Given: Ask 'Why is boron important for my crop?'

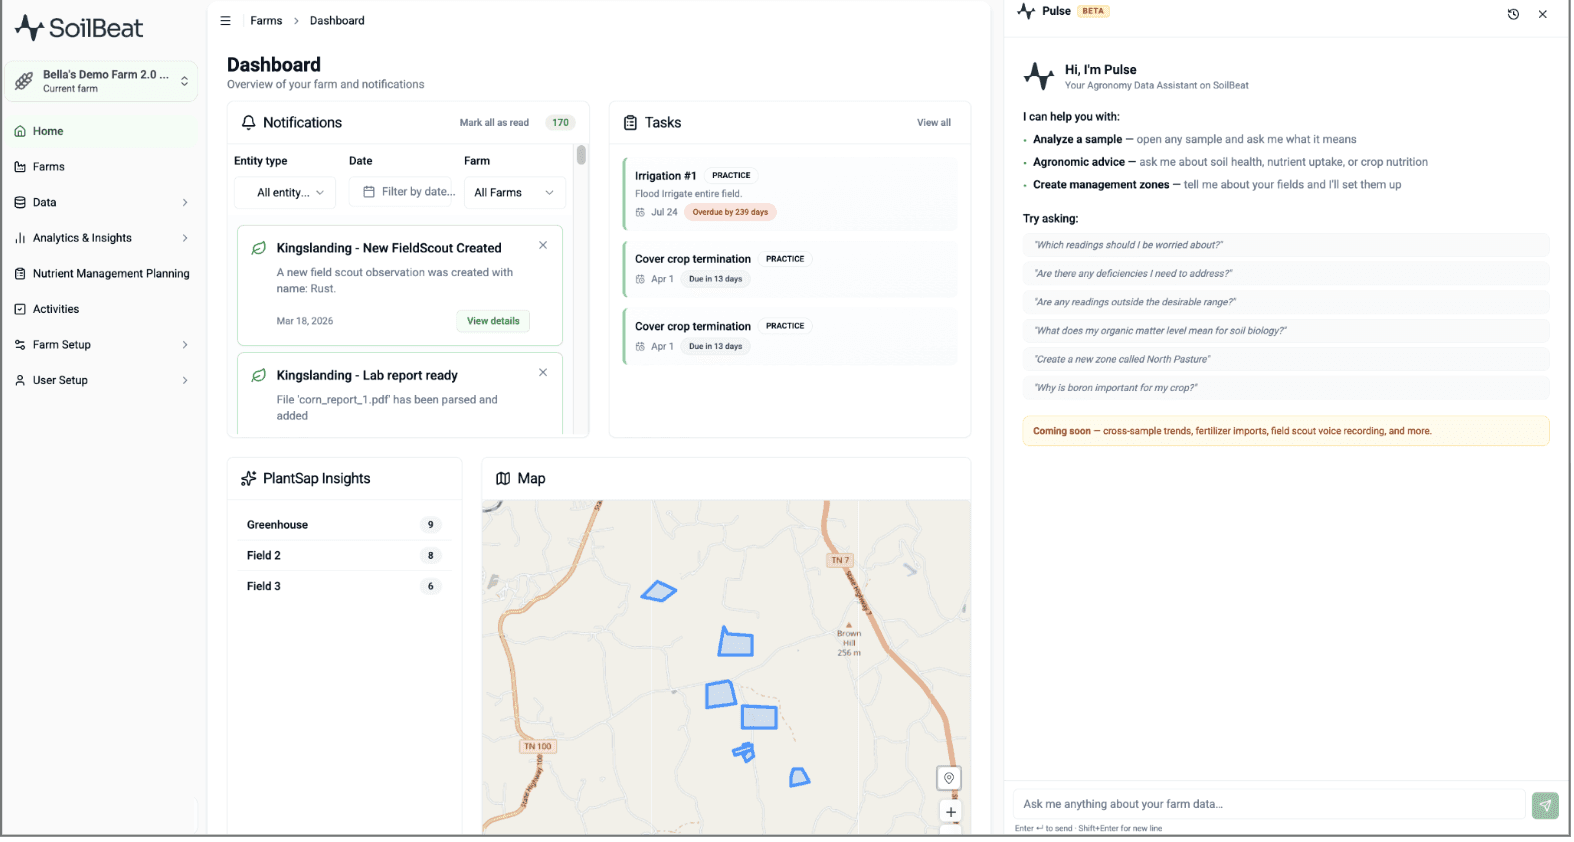Looking at the screenshot, I should point(1286,387).
